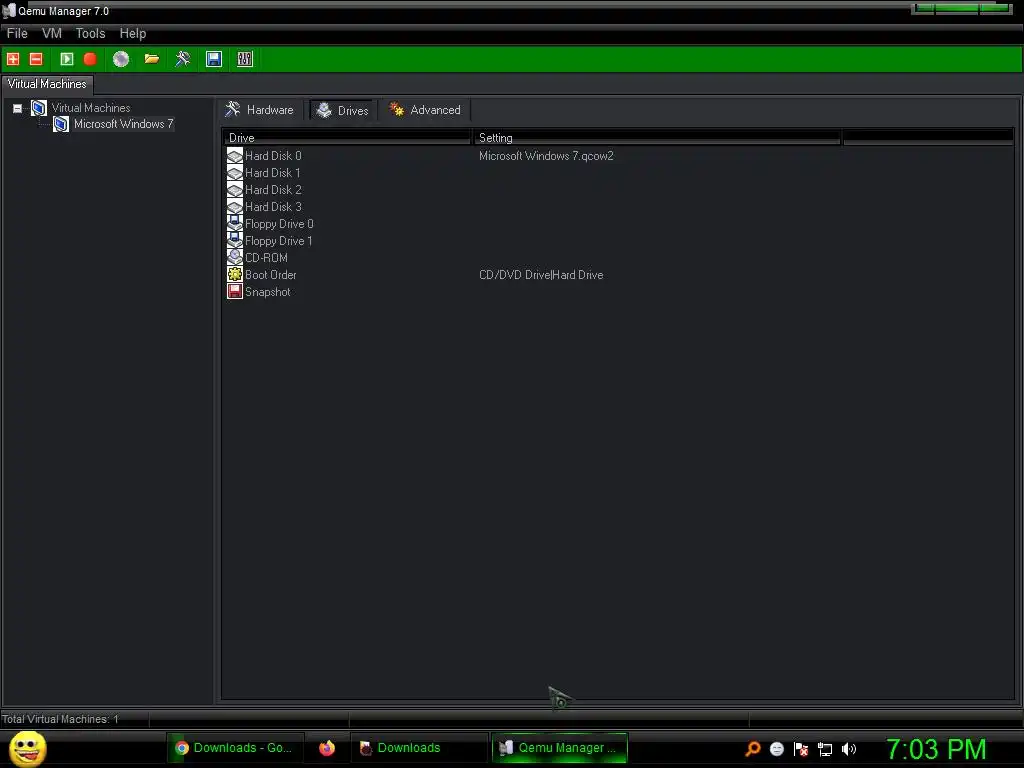Open the File menu
Image resolution: width=1024 pixels, height=768 pixels.
(x=17, y=33)
